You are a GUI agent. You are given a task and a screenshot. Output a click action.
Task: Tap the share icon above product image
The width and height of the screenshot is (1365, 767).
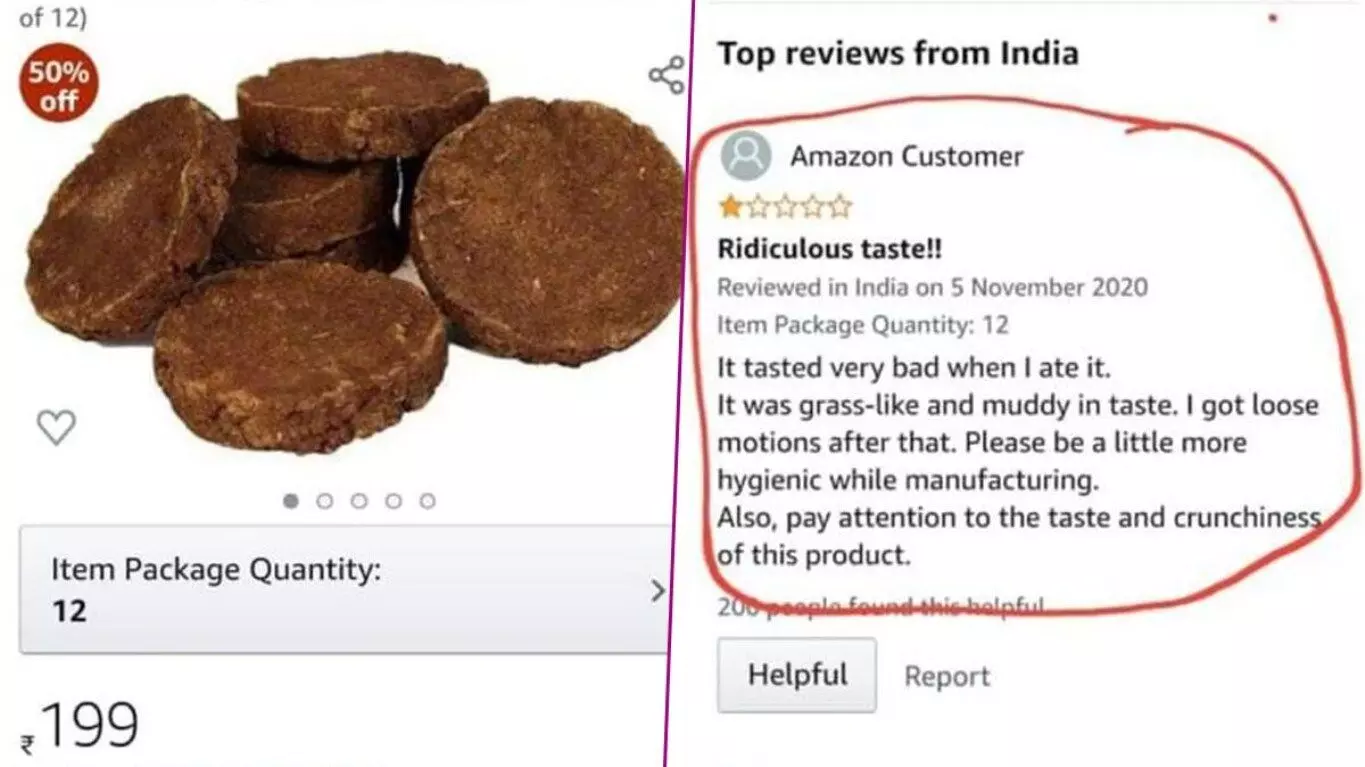click(666, 75)
